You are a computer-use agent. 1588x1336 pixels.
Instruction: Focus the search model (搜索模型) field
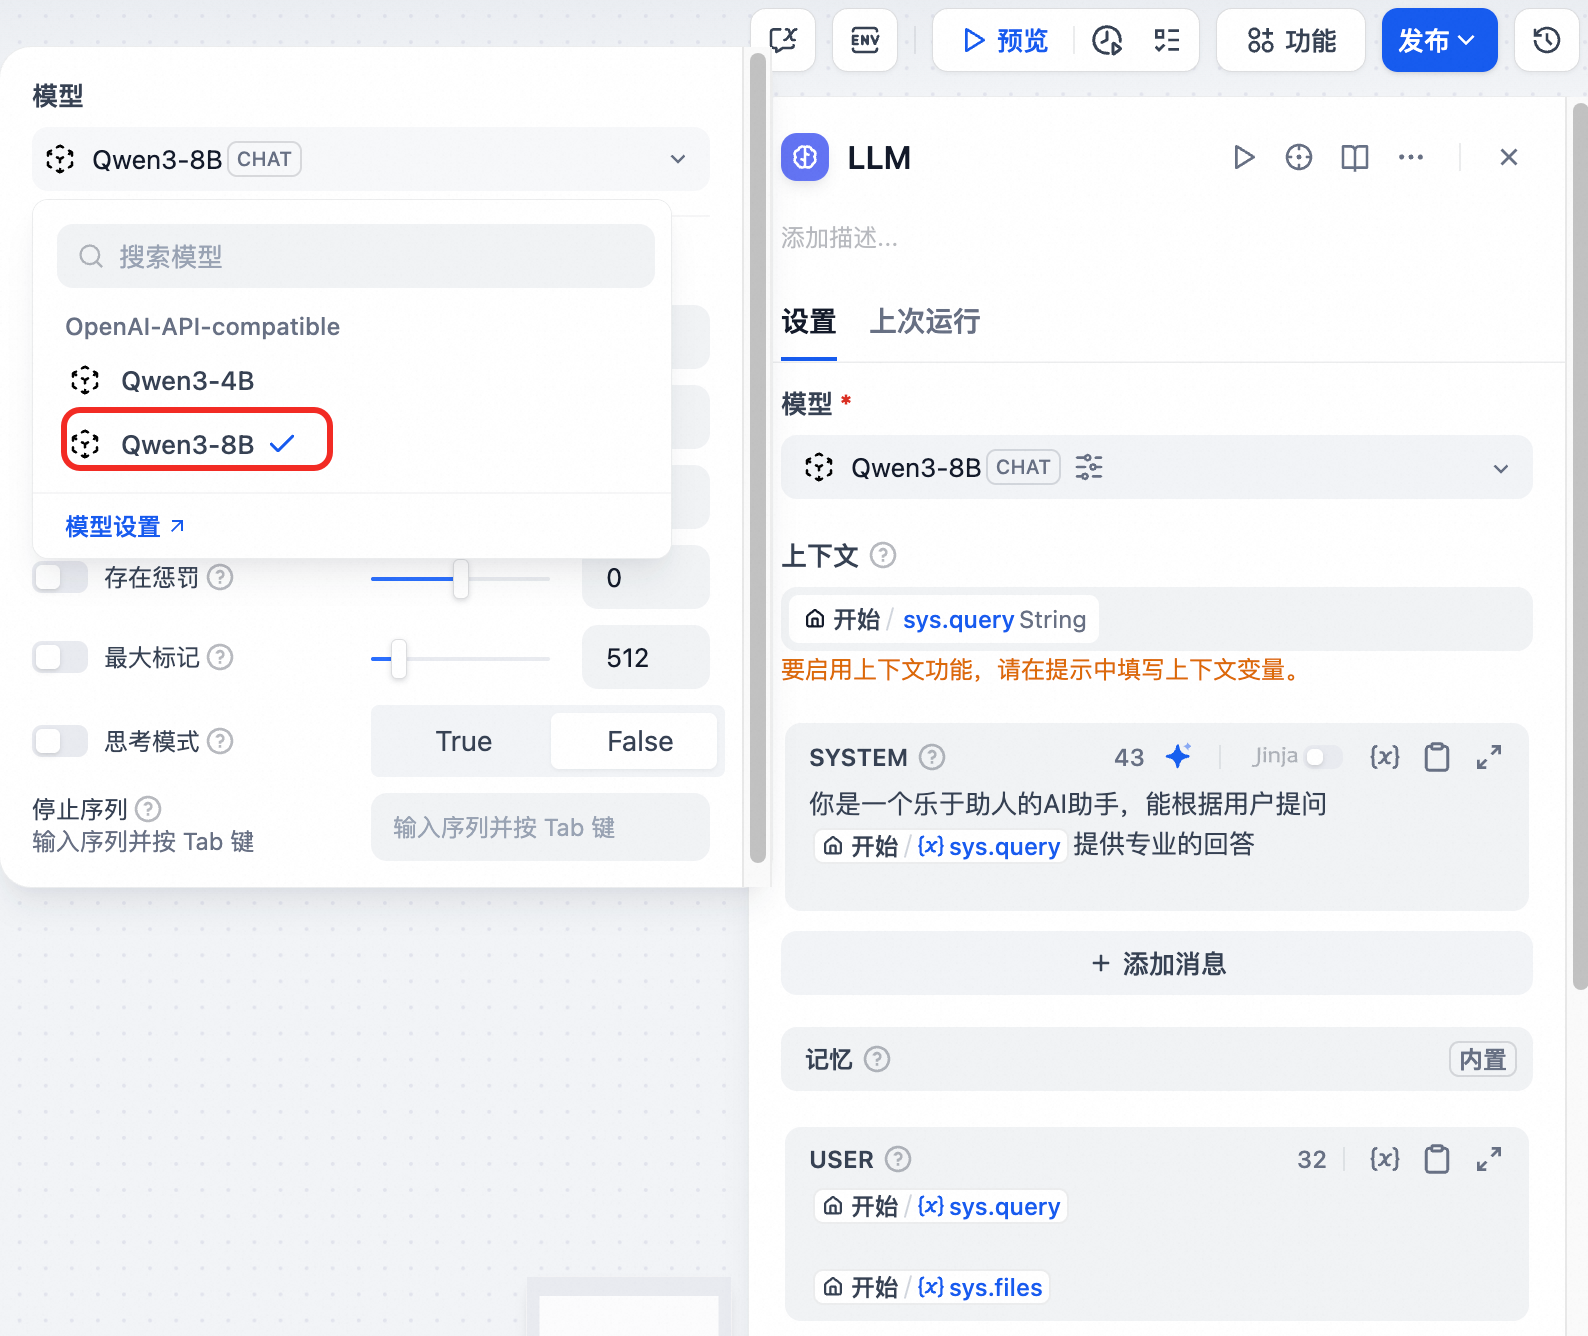tap(355, 256)
